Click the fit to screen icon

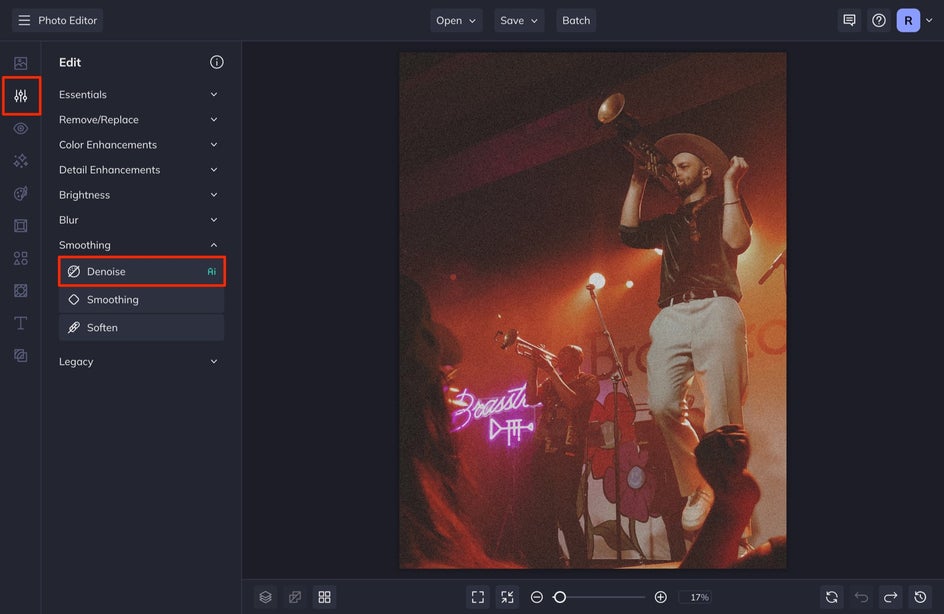coord(478,597)
